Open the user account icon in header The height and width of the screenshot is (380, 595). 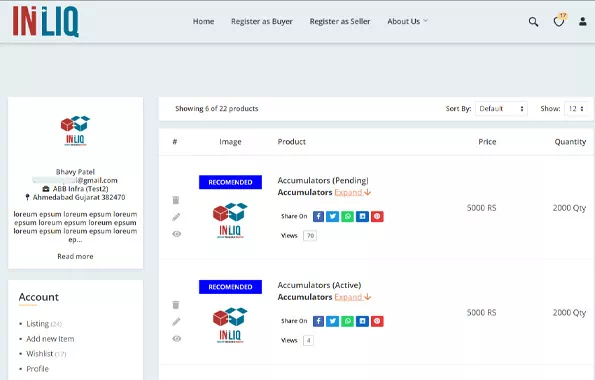pyautogui.click(x=583, y=22)
